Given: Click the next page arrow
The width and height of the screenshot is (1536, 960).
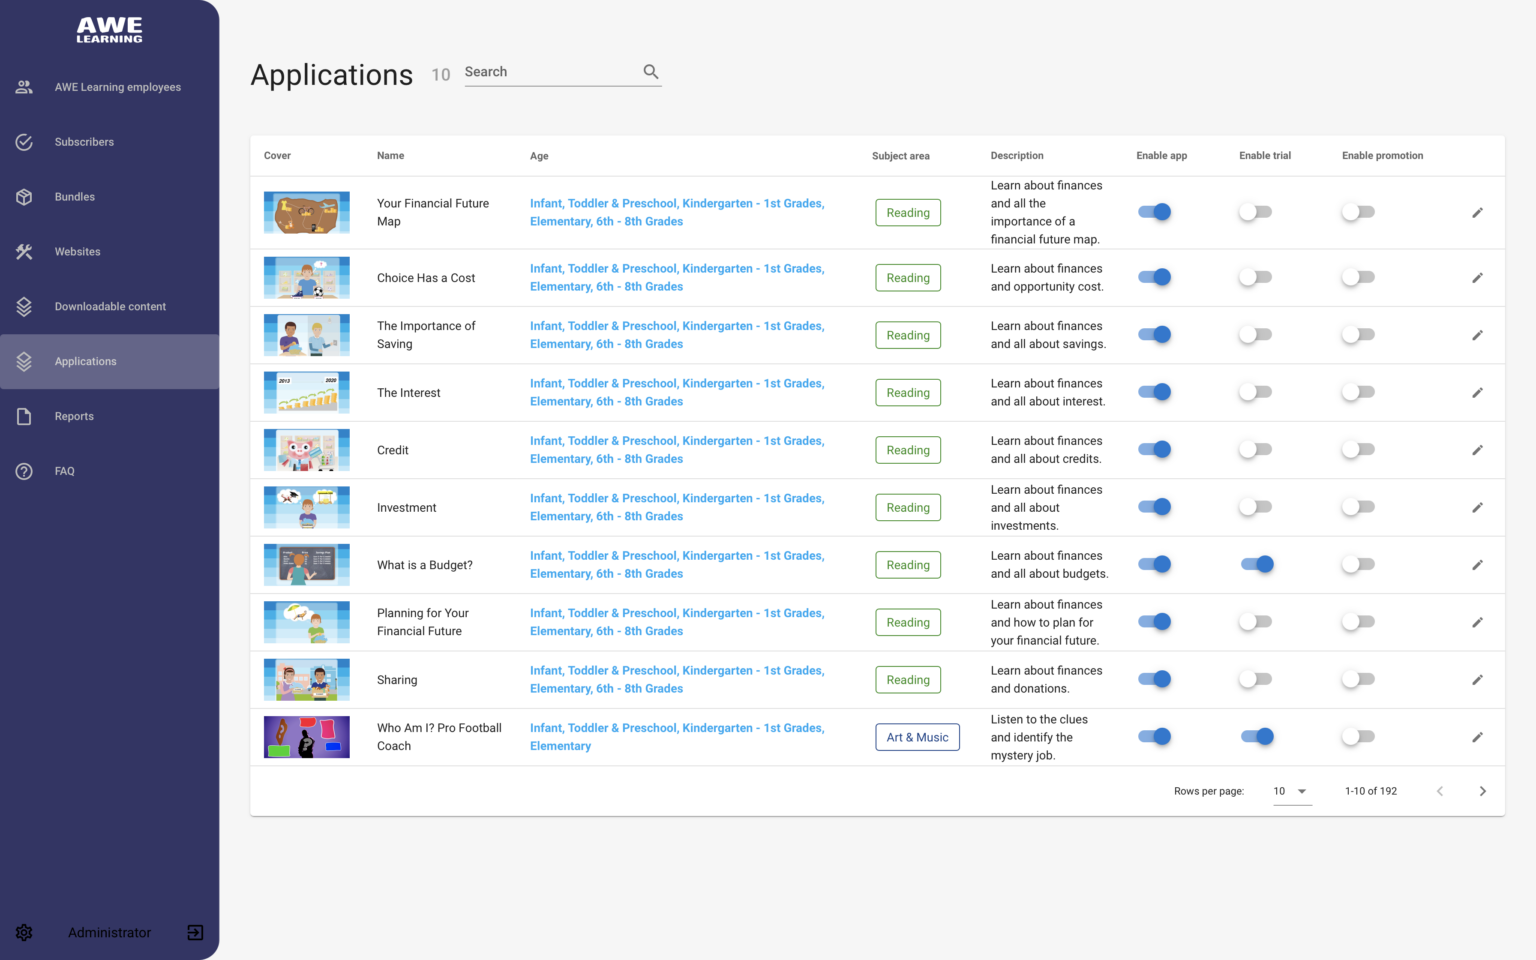Looking at the screenshot, I should 1483,790.
